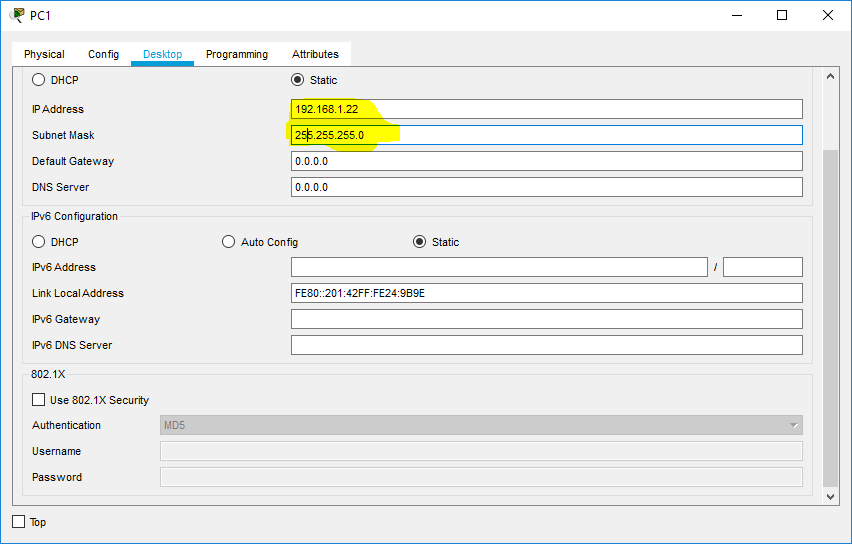Click the PC1 Packet Tracer window icon
The height and width of the screenshot is (544, 852).
[17, 15]
